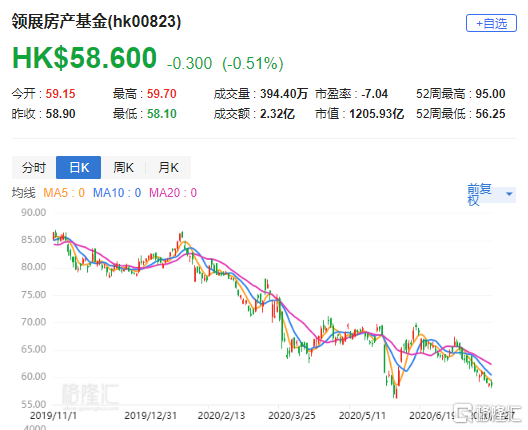Click the 75.00 price axis label

pyautogui.click(x=33, y=295)
